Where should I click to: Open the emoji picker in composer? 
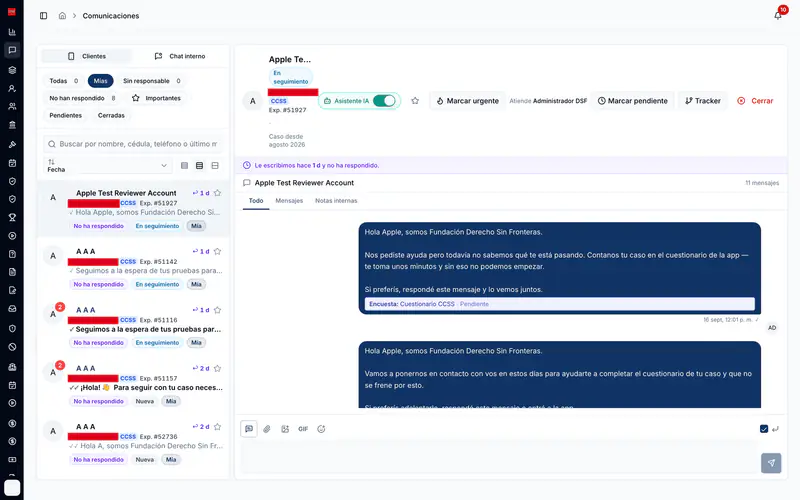pyautogui.click(x=321, y=429)
